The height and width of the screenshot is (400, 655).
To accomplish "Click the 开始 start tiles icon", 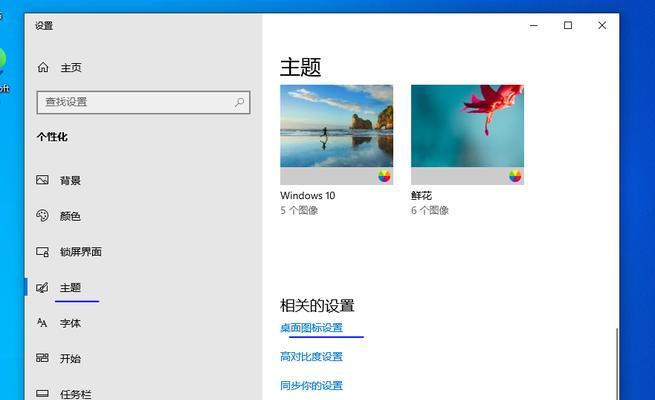I will coord(42,358).
